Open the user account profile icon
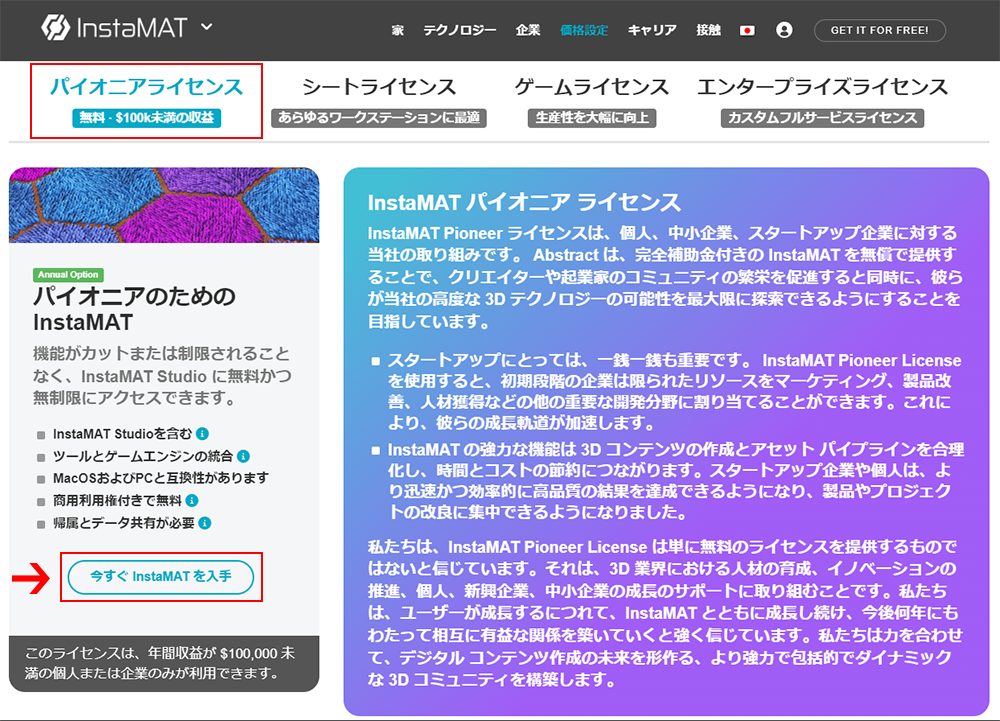1000x721 pixels. 784,31
